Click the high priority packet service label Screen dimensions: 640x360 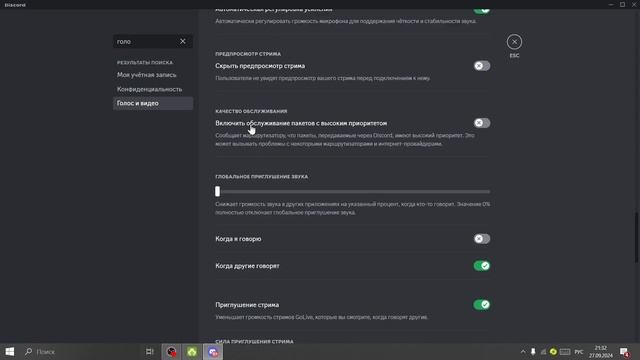pos(301,123)
